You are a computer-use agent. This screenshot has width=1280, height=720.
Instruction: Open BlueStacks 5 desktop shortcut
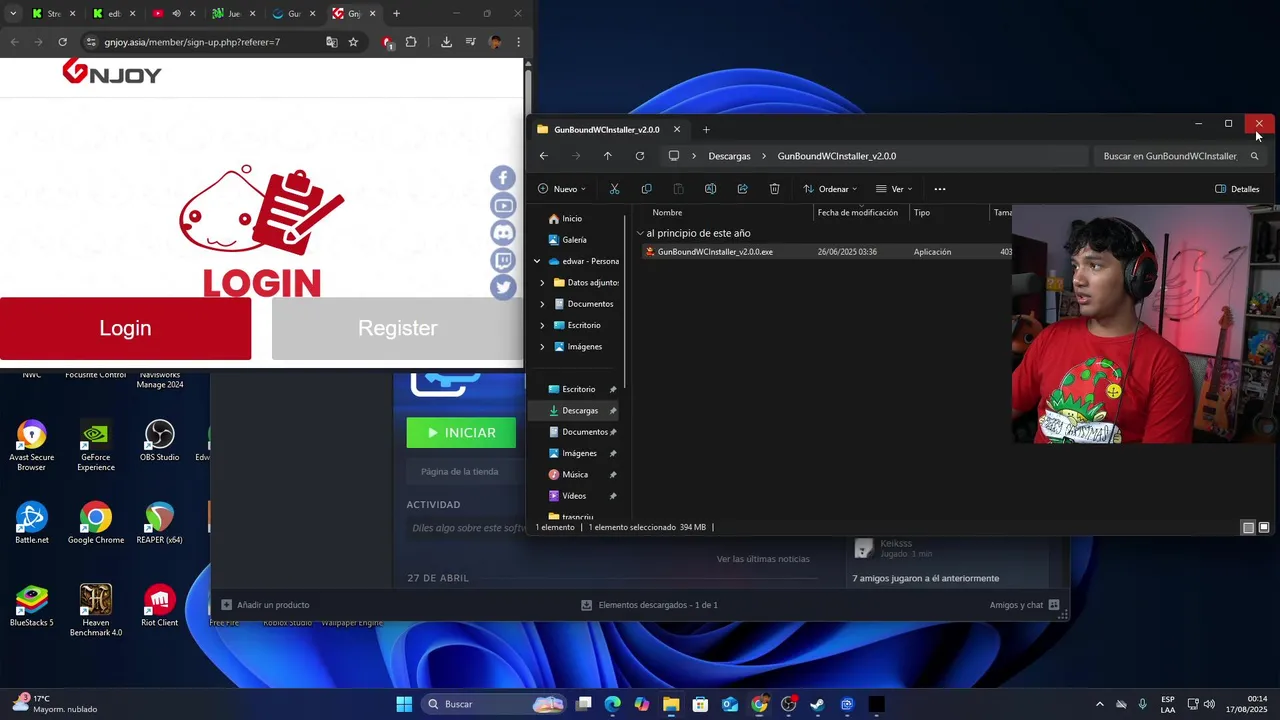pyautogui.click(x=31, y=607)
